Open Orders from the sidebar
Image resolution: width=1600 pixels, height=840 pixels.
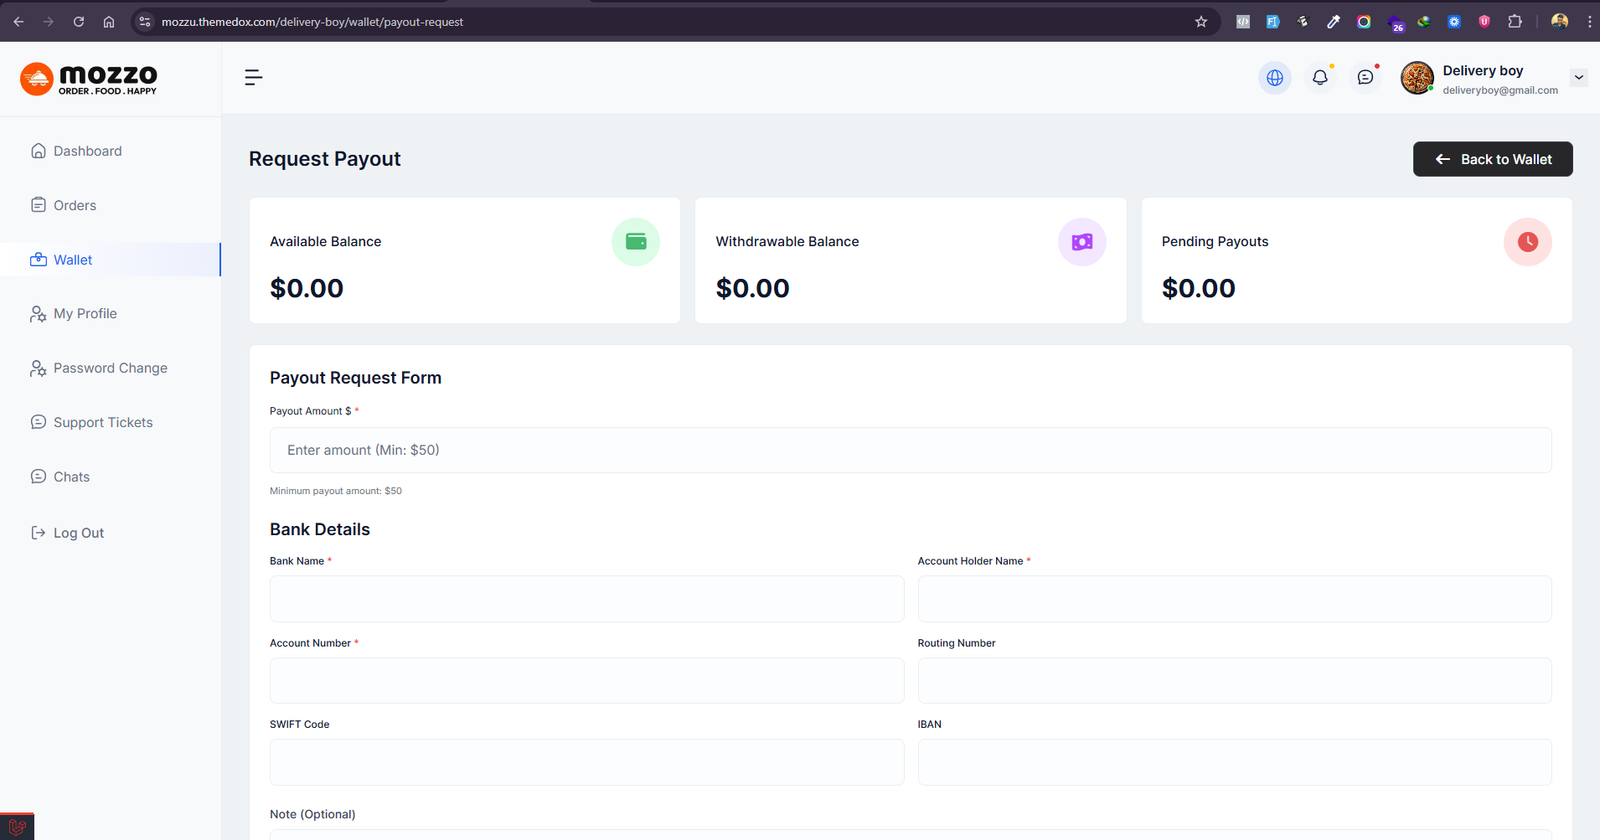[x=75, y=205]
